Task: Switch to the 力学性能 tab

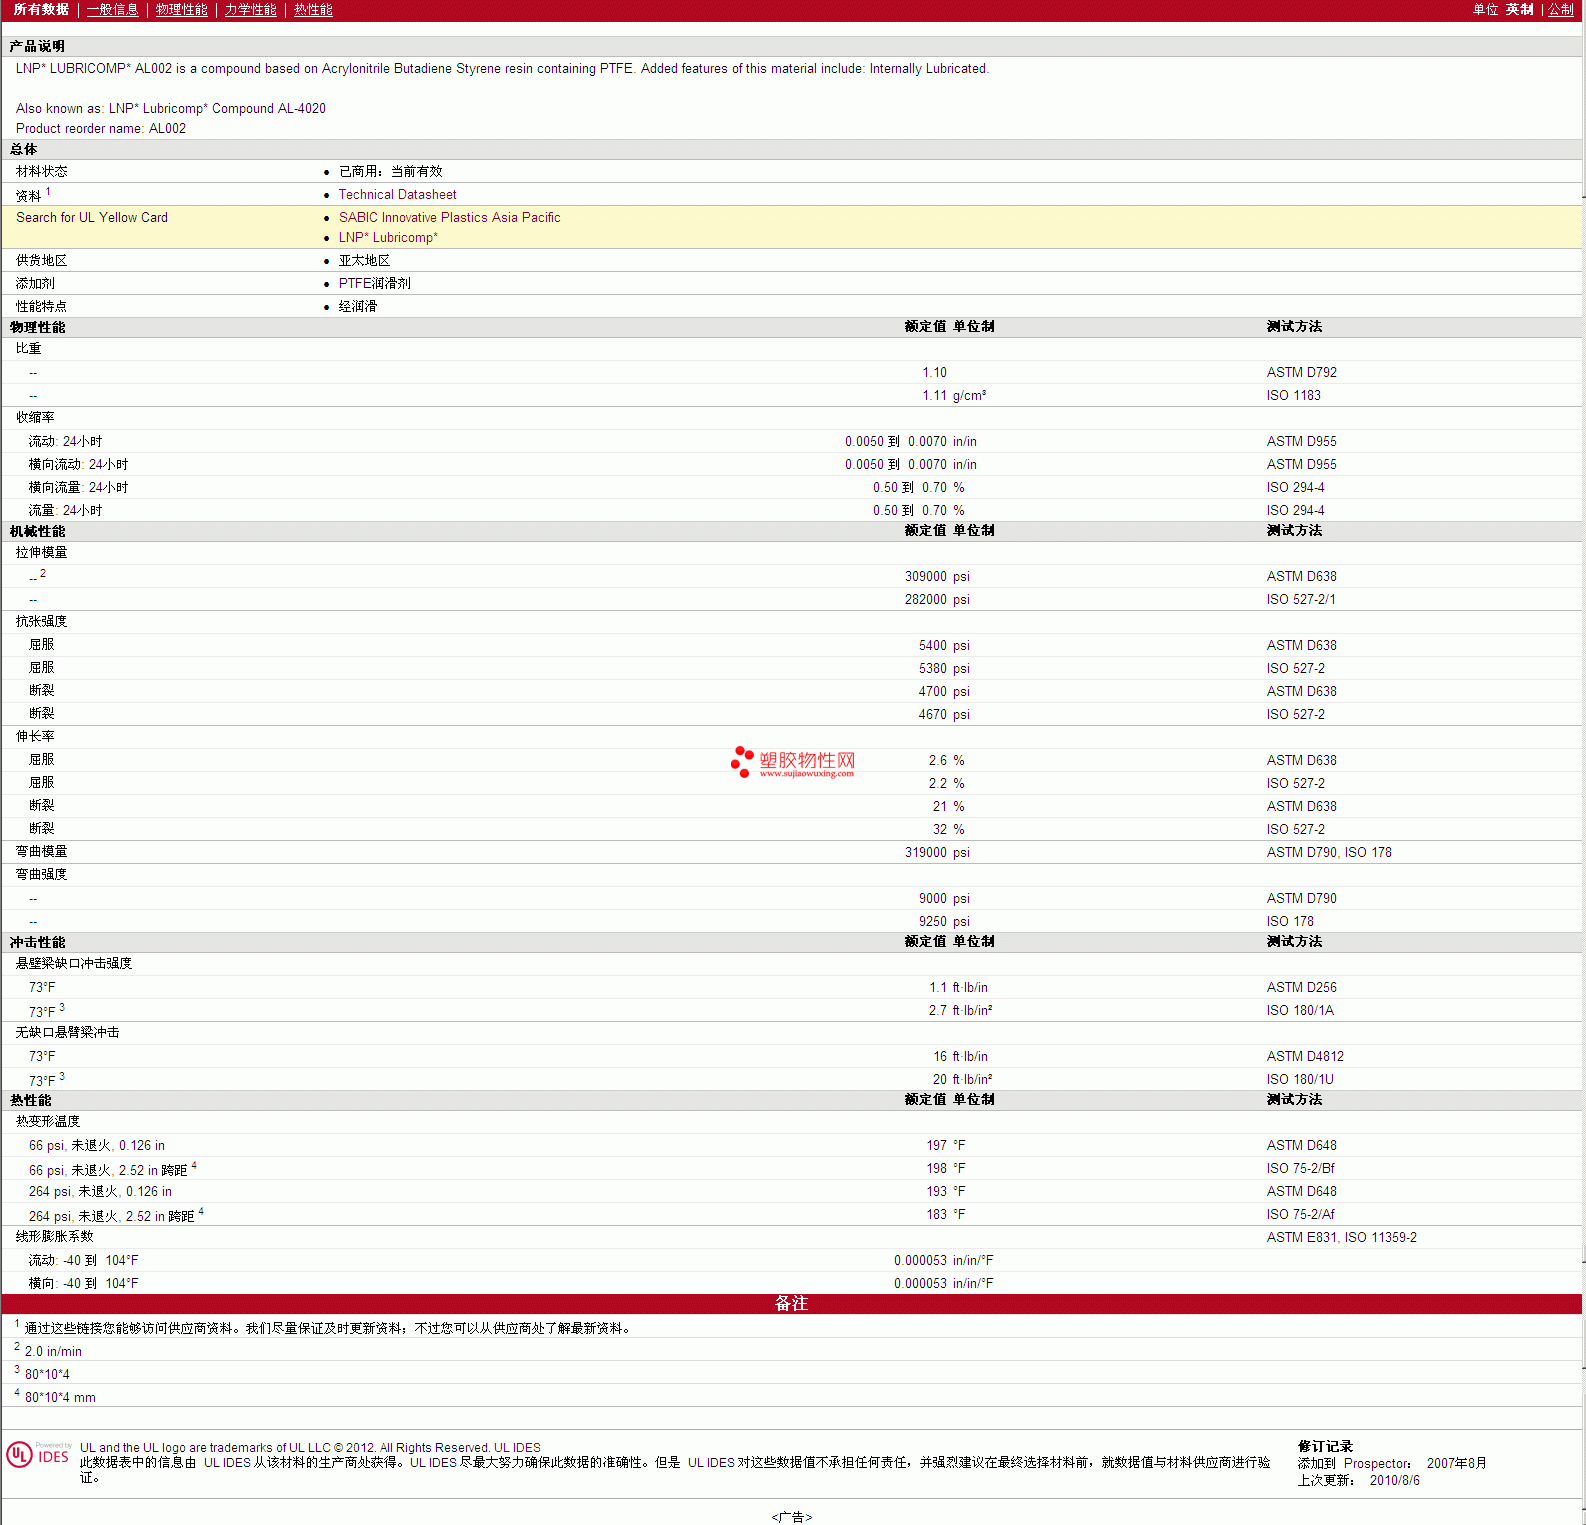Action: point(250,10)
